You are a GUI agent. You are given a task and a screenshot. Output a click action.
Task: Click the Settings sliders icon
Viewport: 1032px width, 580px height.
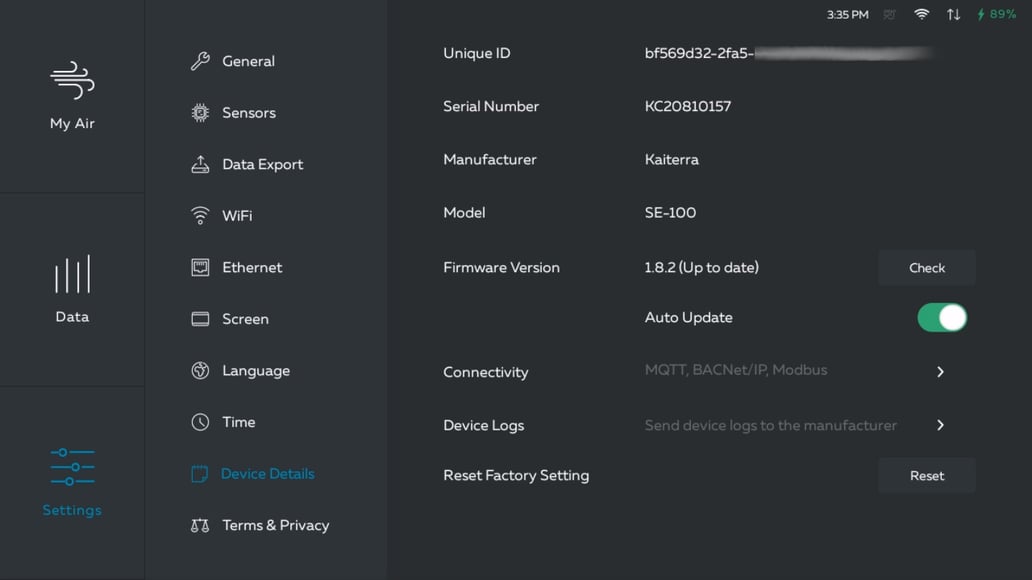[x=71, y=466]
